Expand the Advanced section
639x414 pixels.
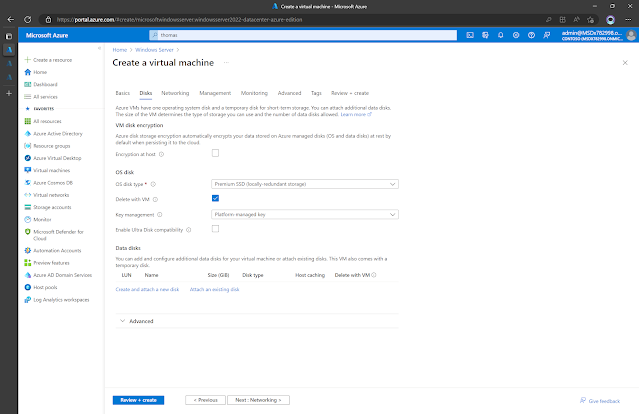coord(137,321)
